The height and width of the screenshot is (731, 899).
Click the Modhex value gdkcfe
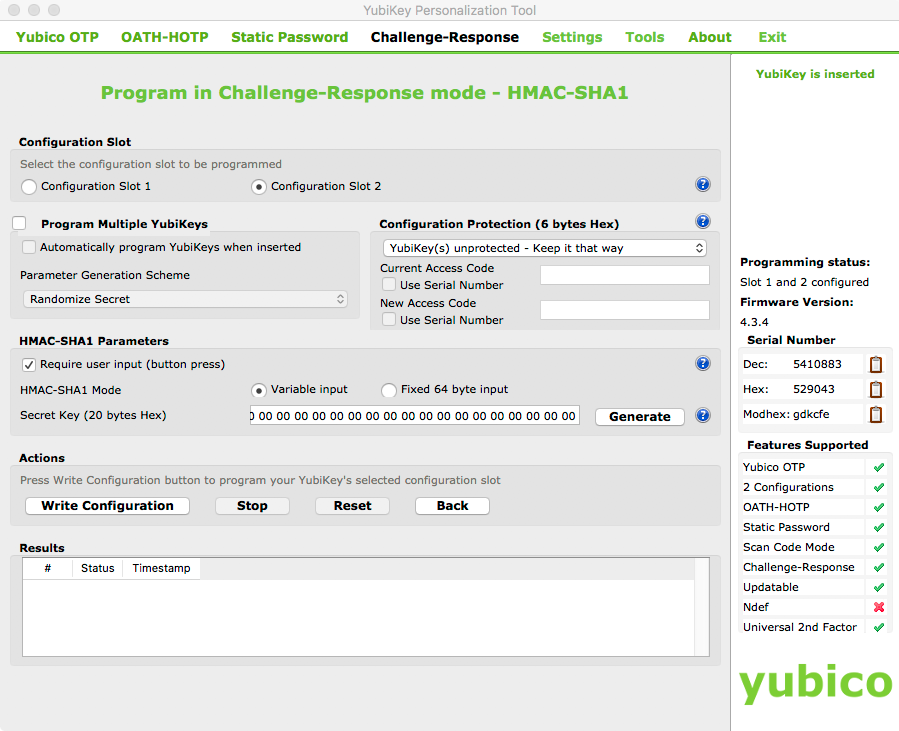809,414
